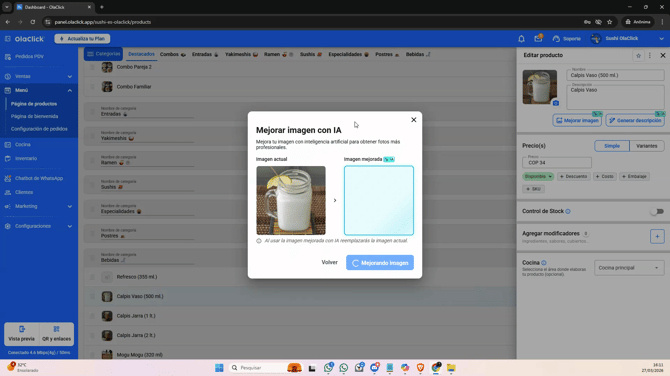This screenshot has height=376, width=670.
Task: Open Página de bienvenida
Action: pyautogui.click(x=35, y=116)
